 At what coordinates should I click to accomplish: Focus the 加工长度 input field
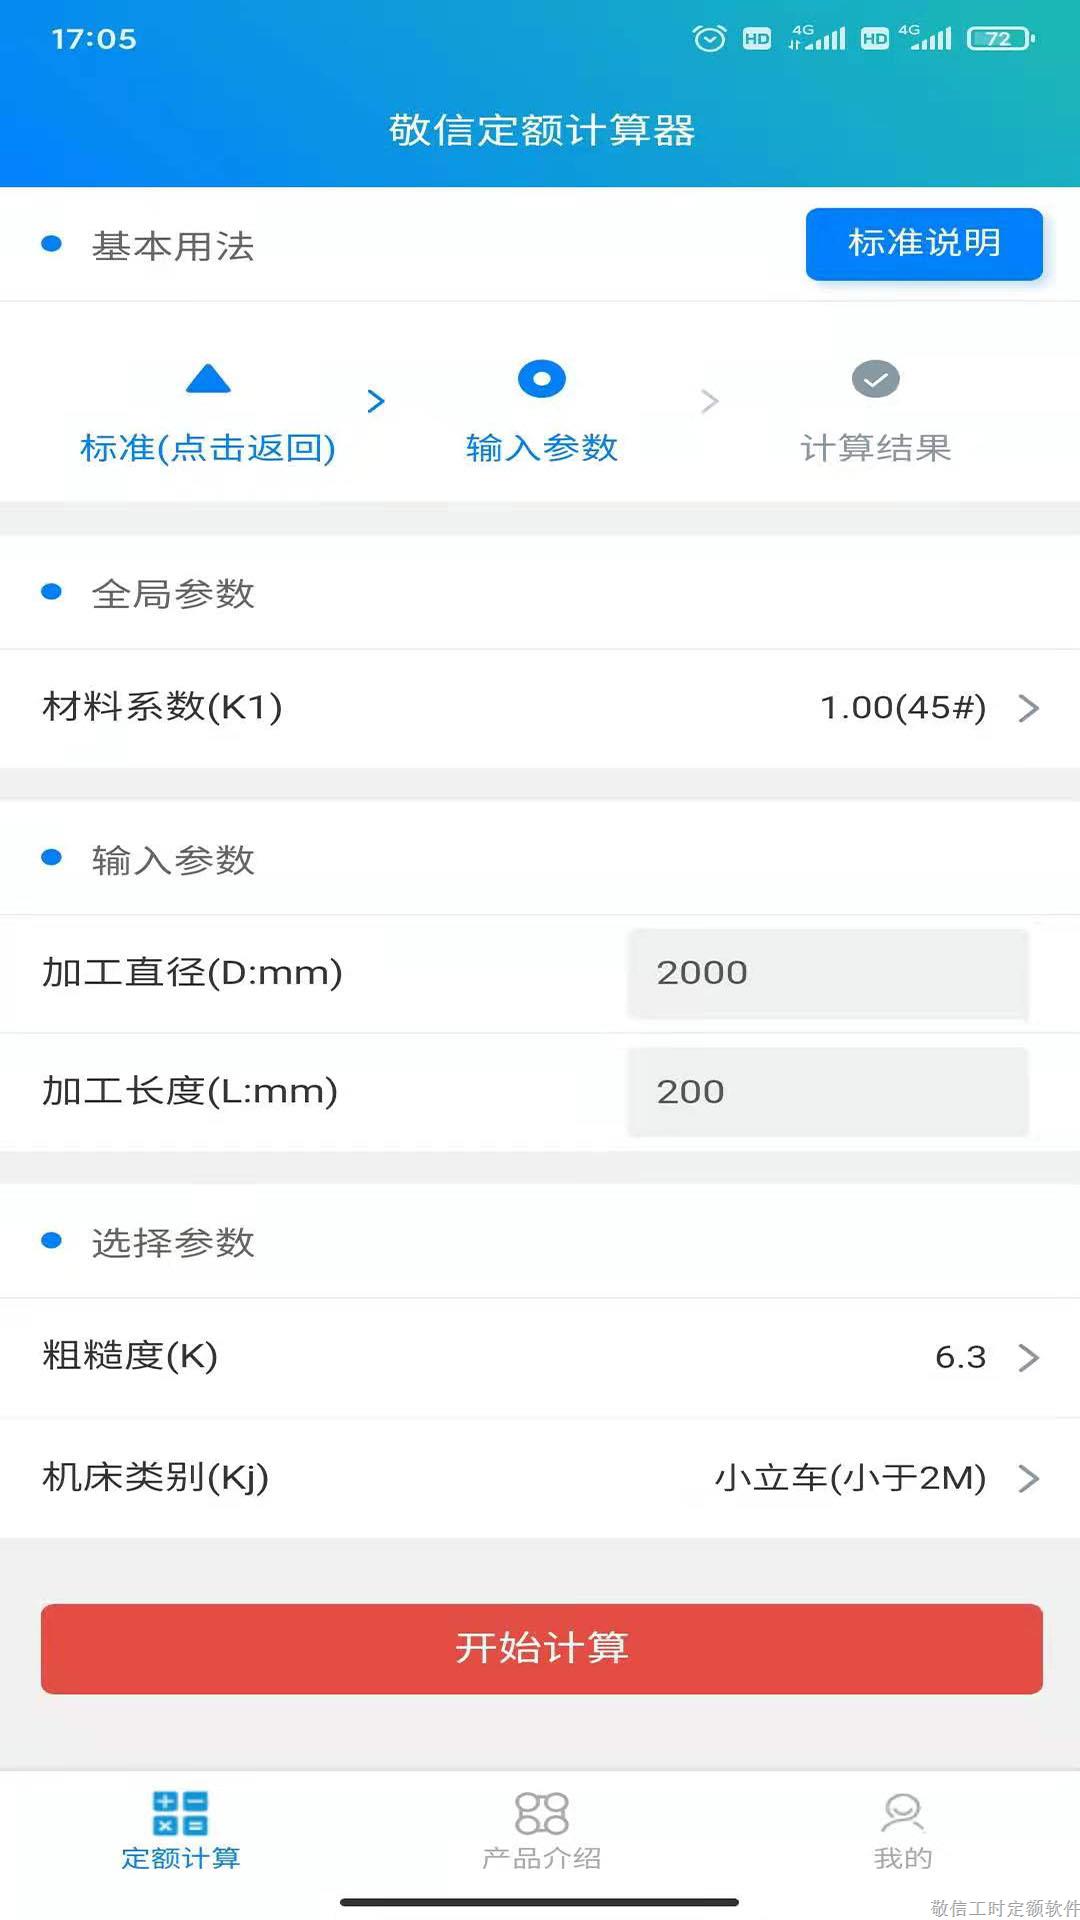[x=828, y=1091]
